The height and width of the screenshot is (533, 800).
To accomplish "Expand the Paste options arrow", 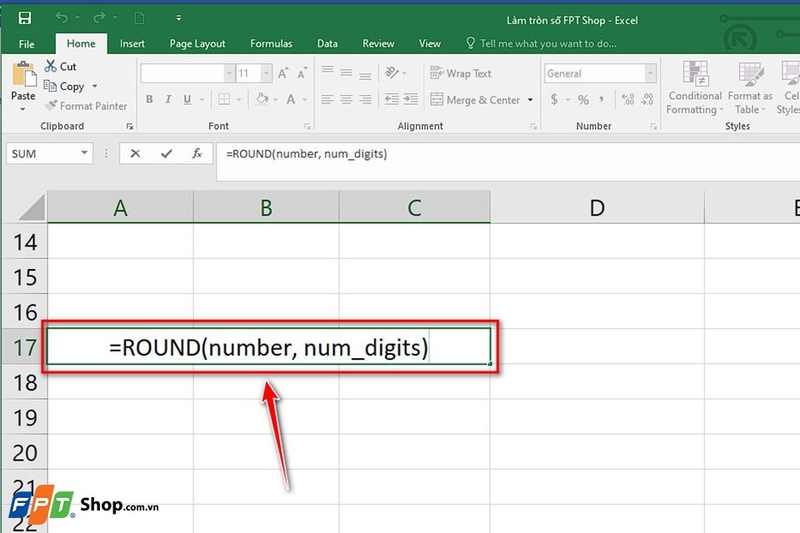I will tap(22, 109).
